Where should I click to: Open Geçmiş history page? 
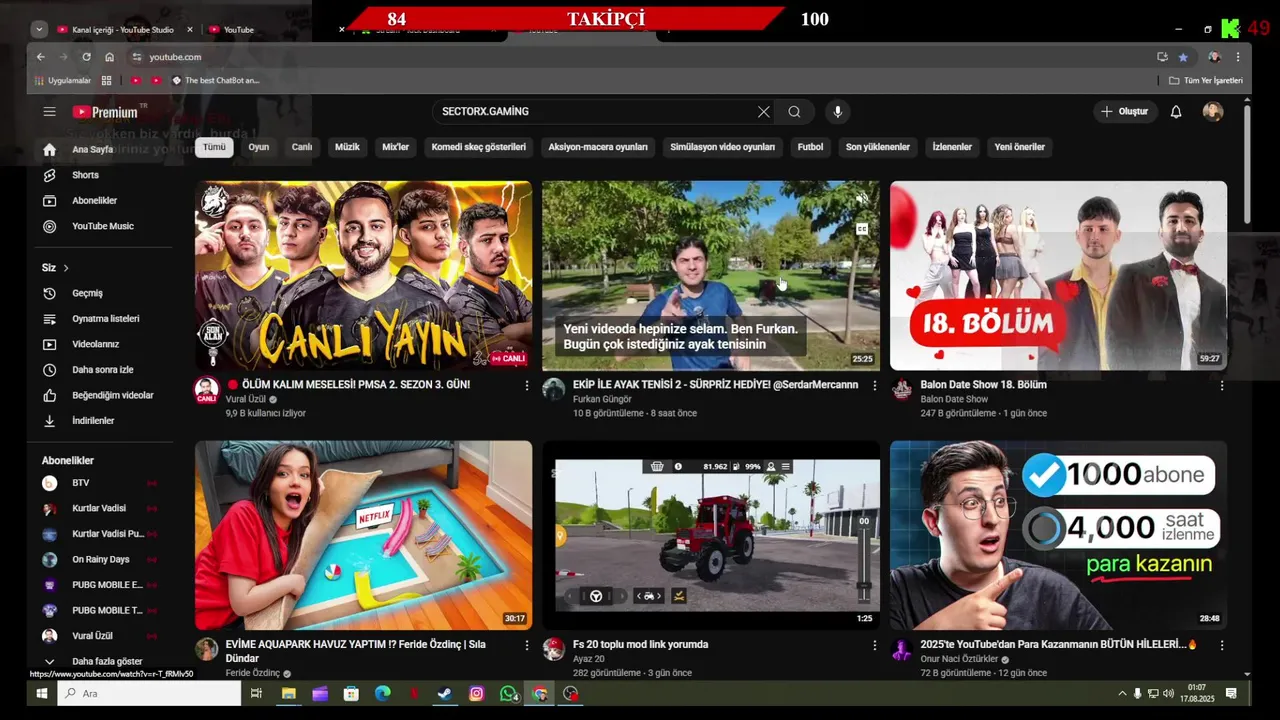[x=87, y=293]
